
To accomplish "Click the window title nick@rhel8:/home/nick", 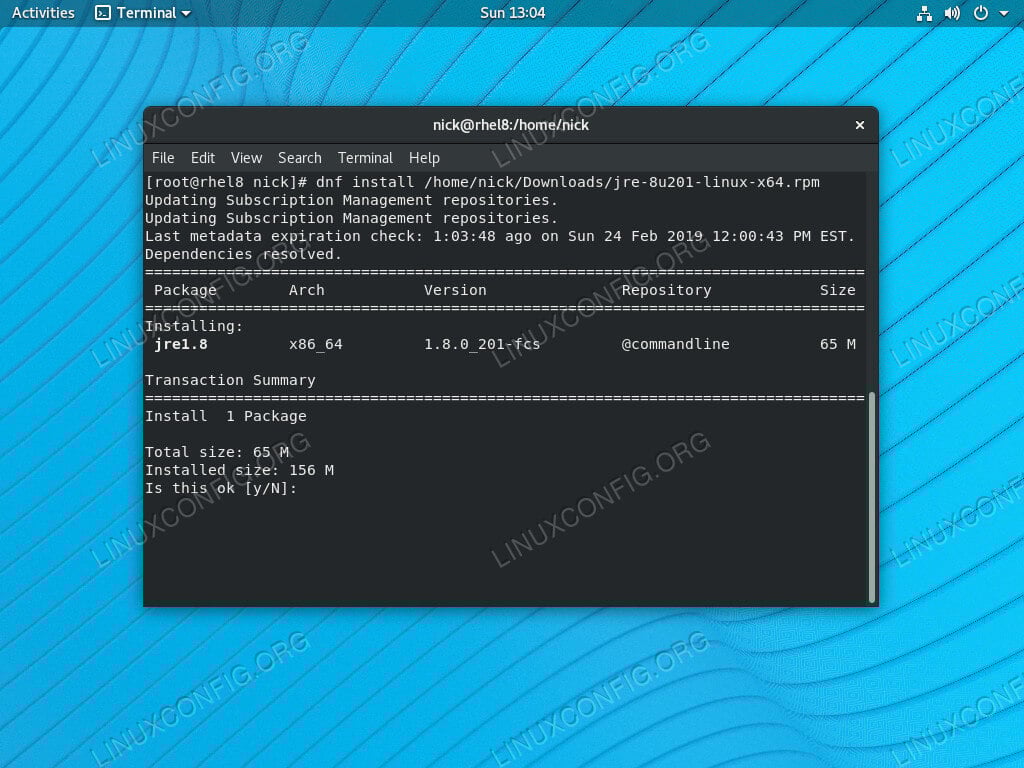I will (511, 125).
